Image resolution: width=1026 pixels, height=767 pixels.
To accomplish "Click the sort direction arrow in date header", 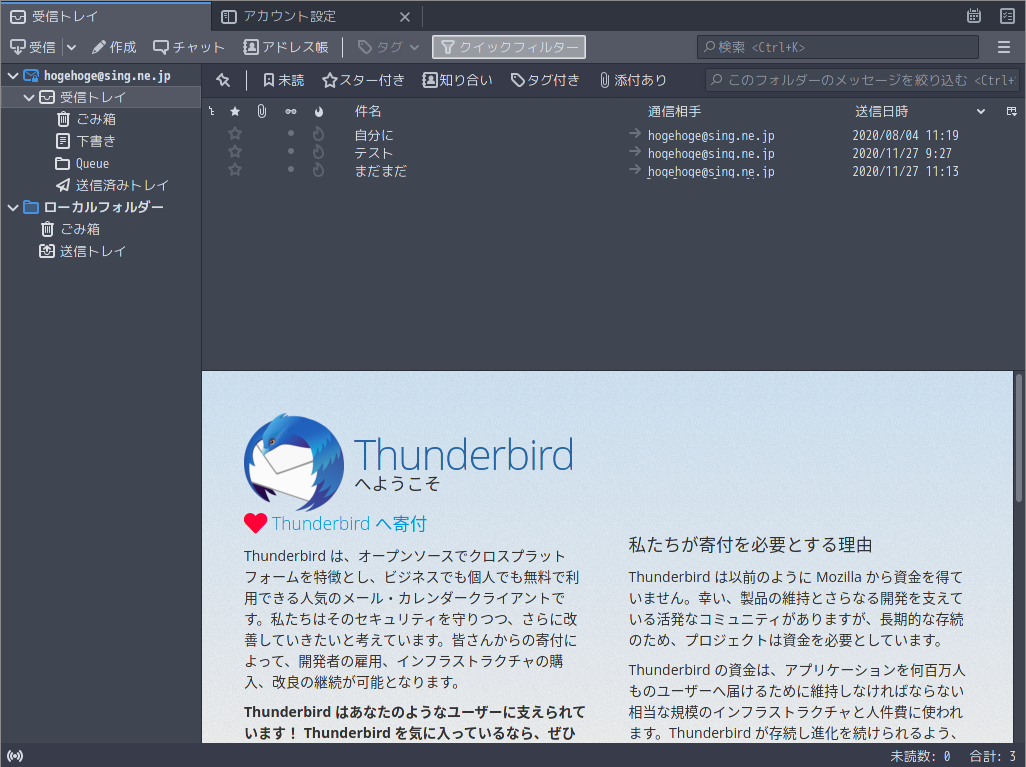I will click(981, 111).
